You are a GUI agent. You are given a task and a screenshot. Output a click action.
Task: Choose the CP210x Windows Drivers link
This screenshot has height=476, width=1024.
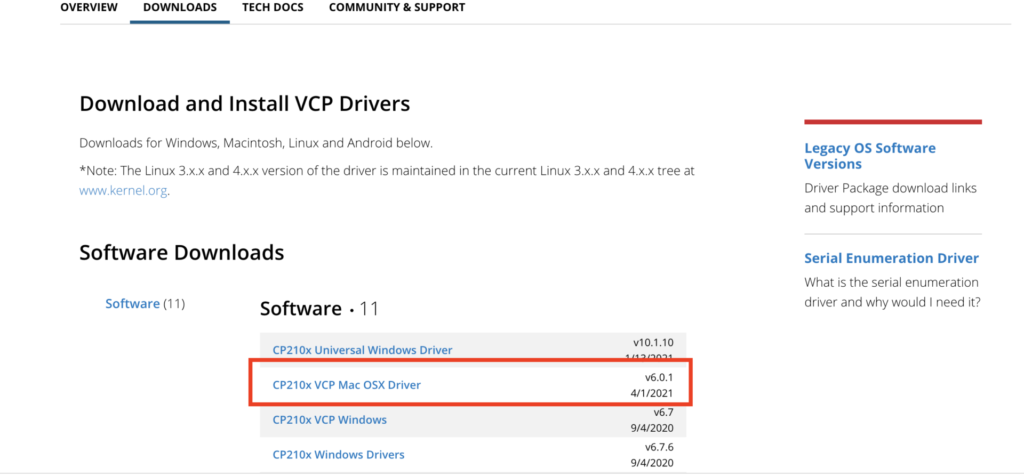point(338,455)
